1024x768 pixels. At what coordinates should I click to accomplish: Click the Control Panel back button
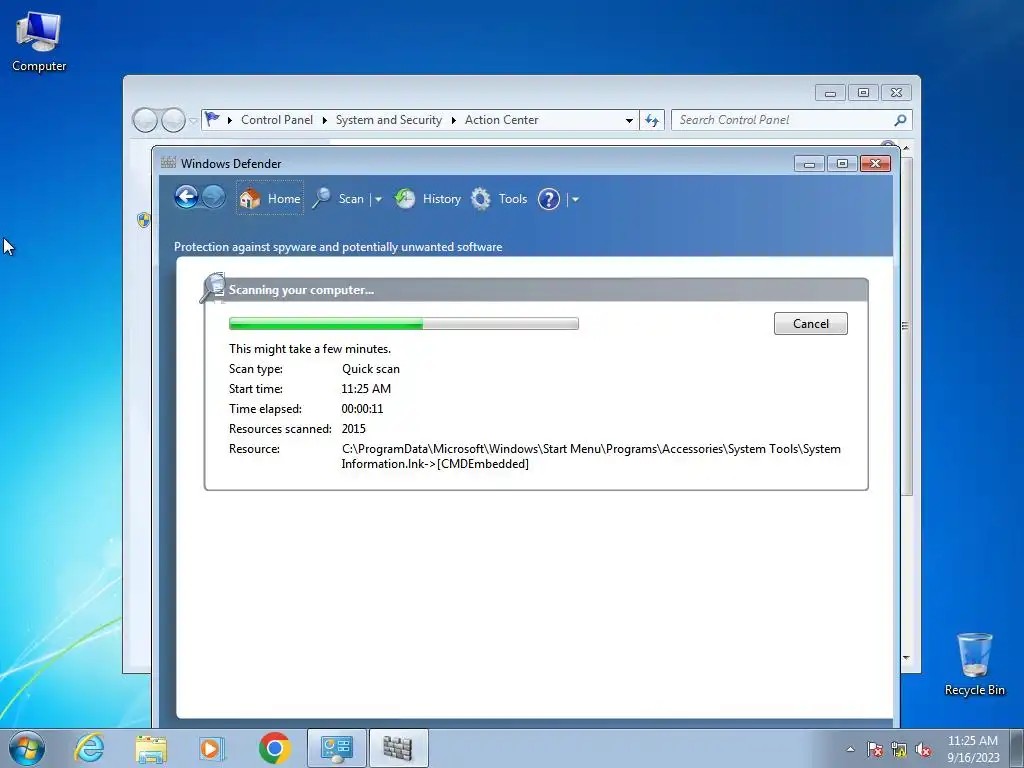coord(145,120)
